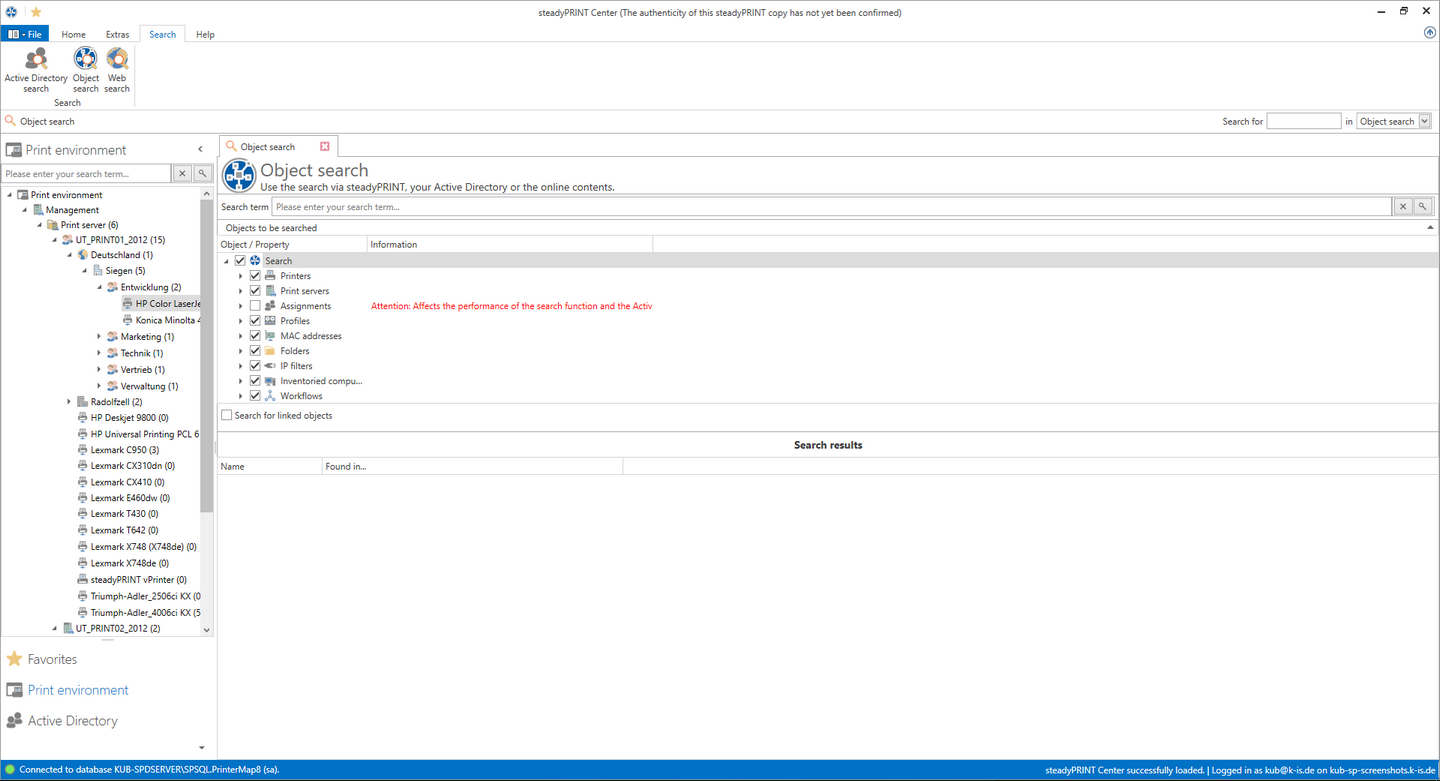The width and height of the screenshot is (1440, 781).
Task: Expand the Radolfzell (2) tree node
Action: click(x=69, y=402)
